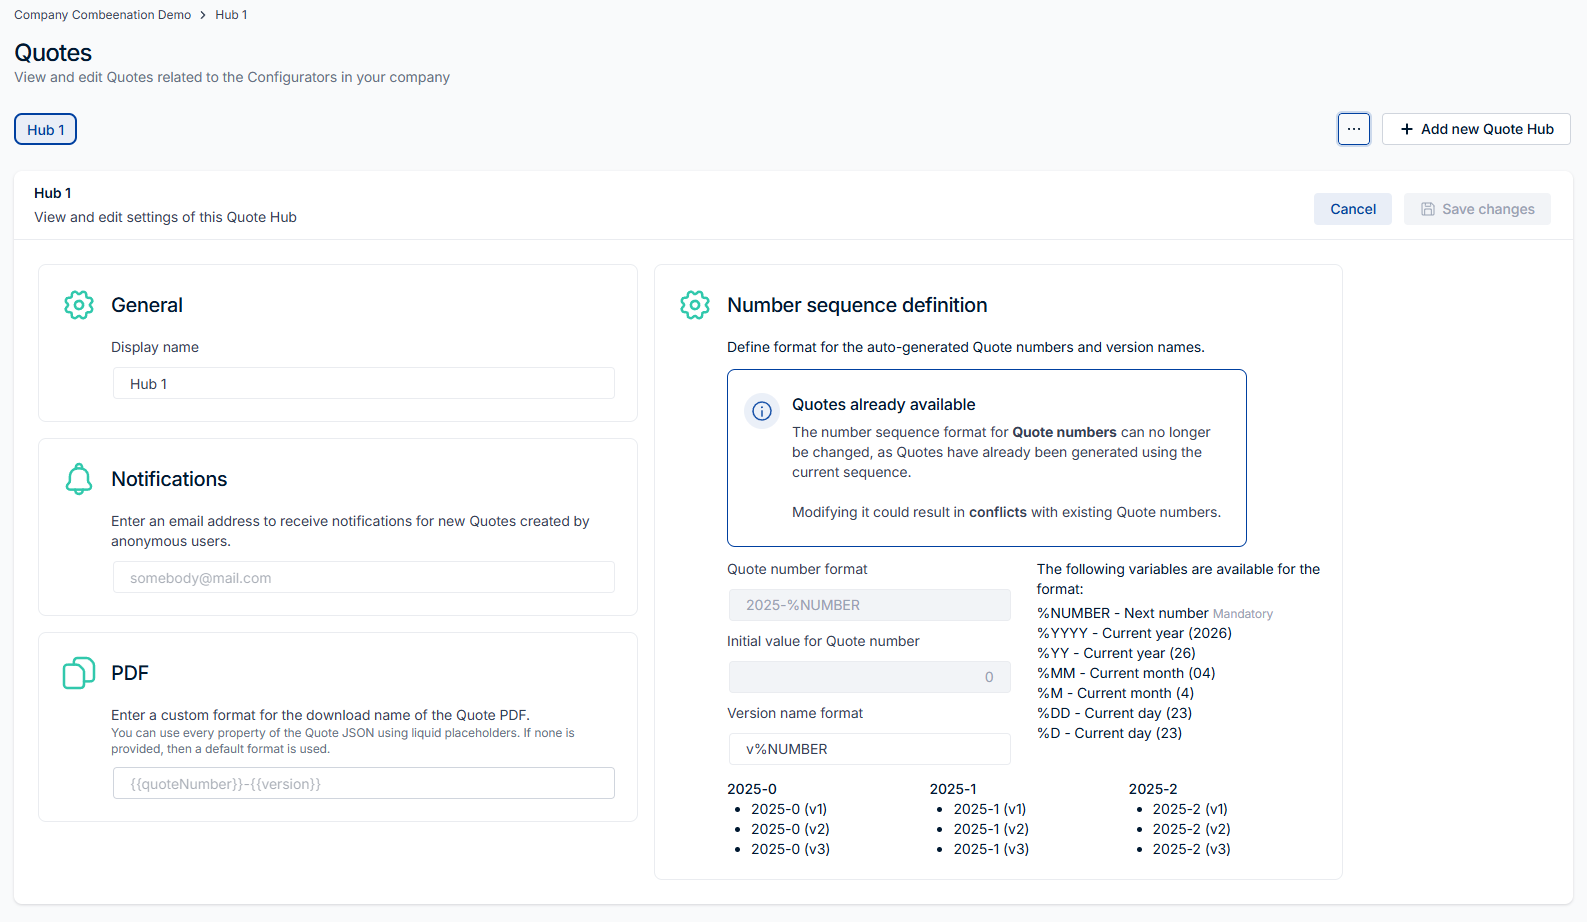Click the Notifications bell icon
The height and width of the screenshot is (922, 1587).
(79, 479)
